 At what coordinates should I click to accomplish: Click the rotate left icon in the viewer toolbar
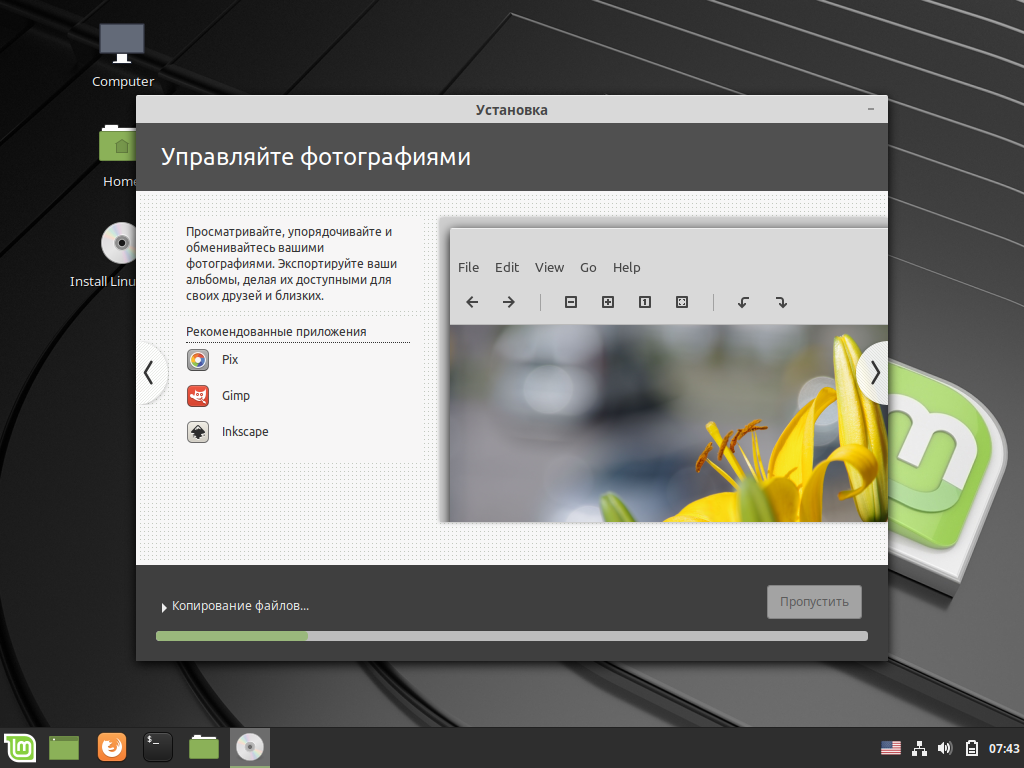[743, 302]
